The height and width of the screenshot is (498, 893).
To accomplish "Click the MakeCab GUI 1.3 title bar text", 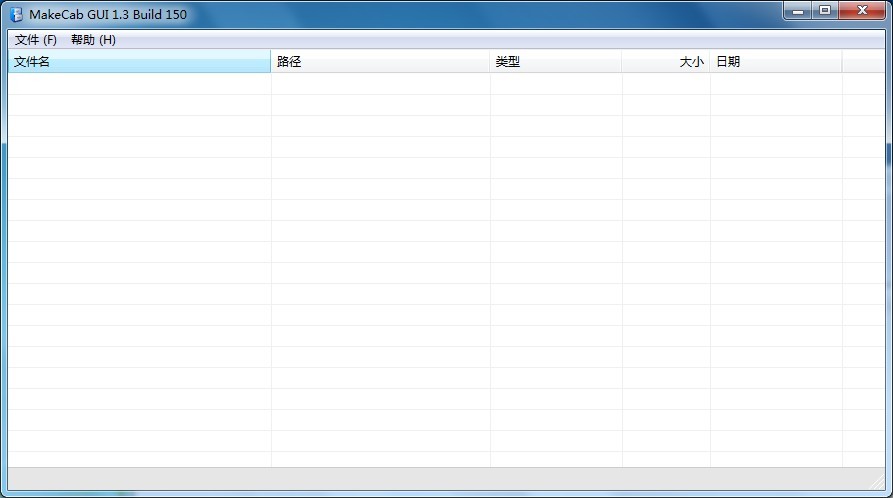I will pos(108,14).
